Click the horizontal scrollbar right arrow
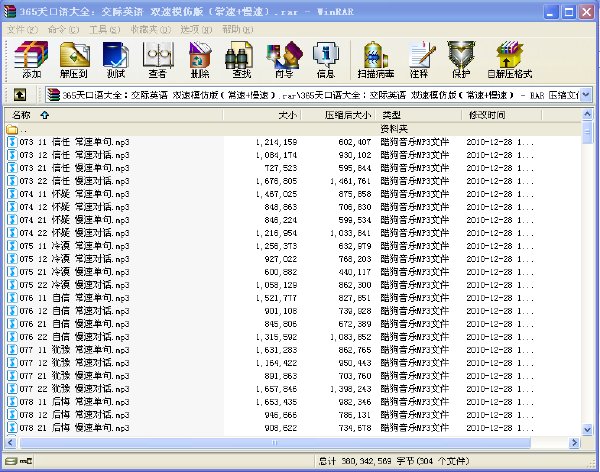 tap(574, 443)
